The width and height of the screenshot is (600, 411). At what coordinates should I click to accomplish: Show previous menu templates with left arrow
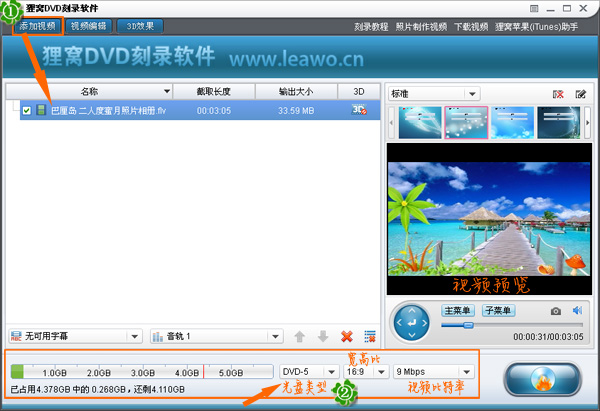point(391,122)
